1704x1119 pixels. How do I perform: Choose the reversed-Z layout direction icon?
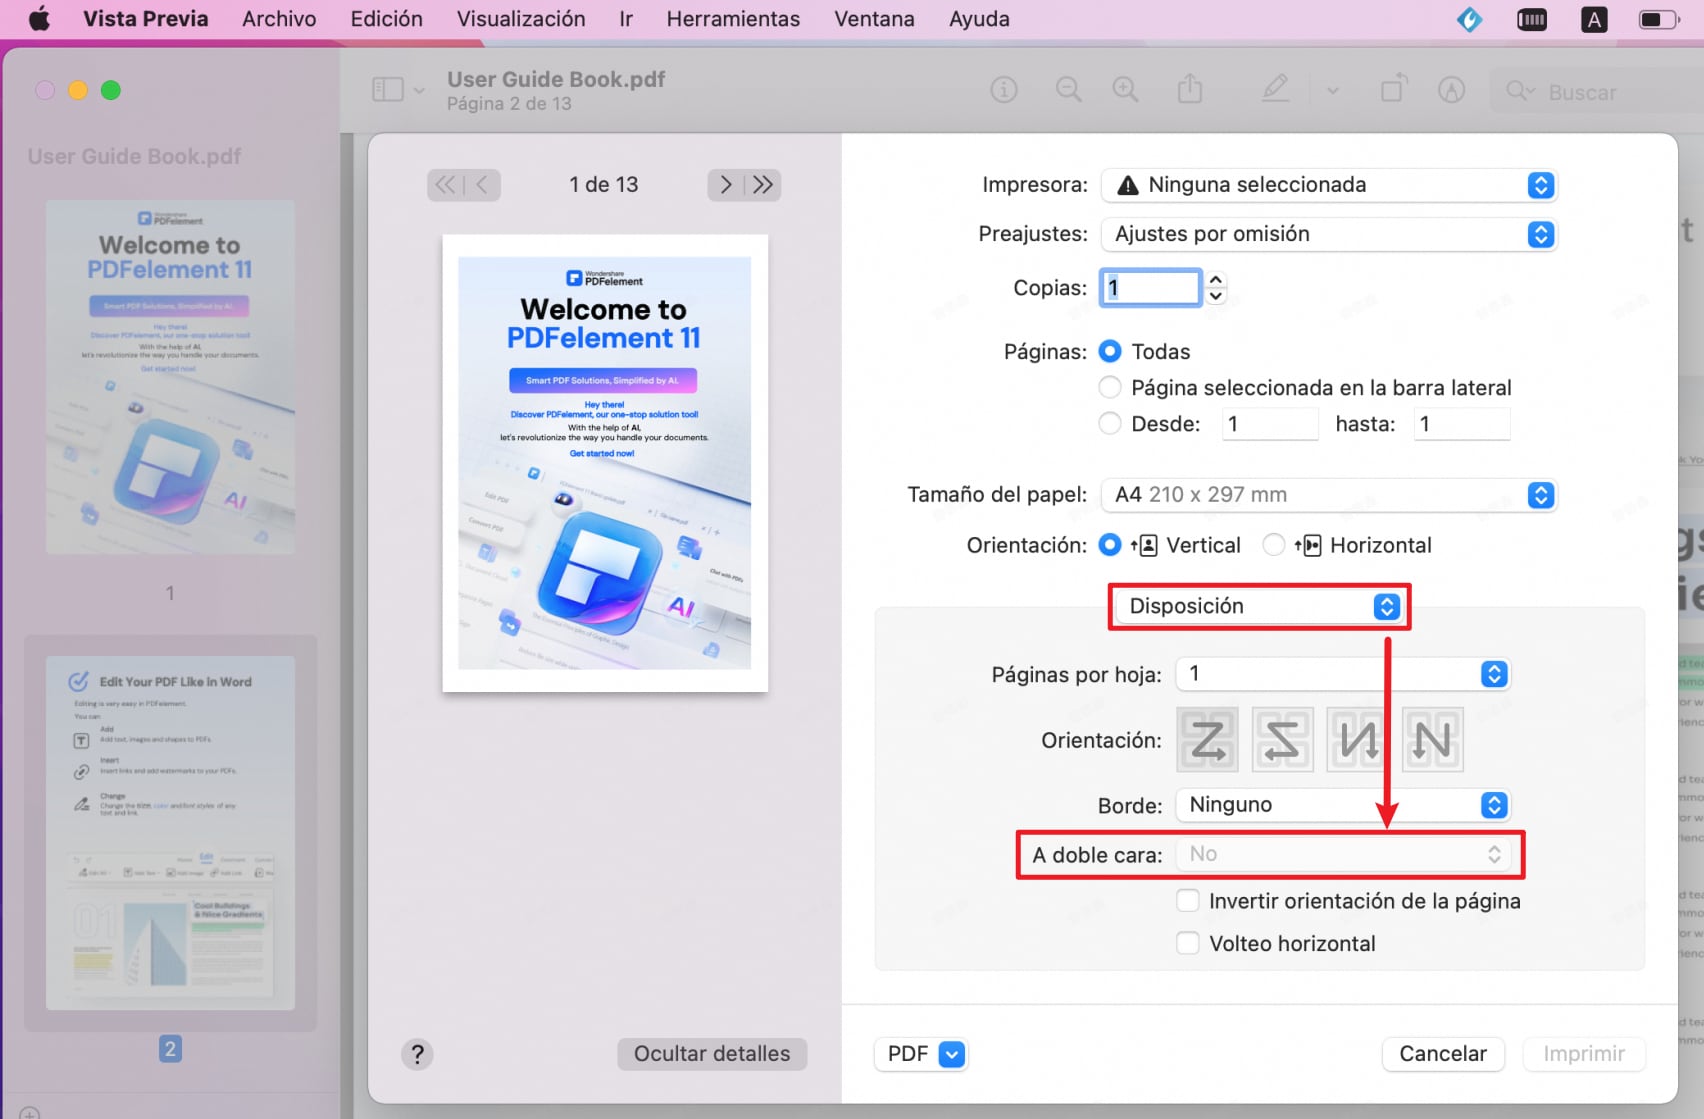(1283, 740)
